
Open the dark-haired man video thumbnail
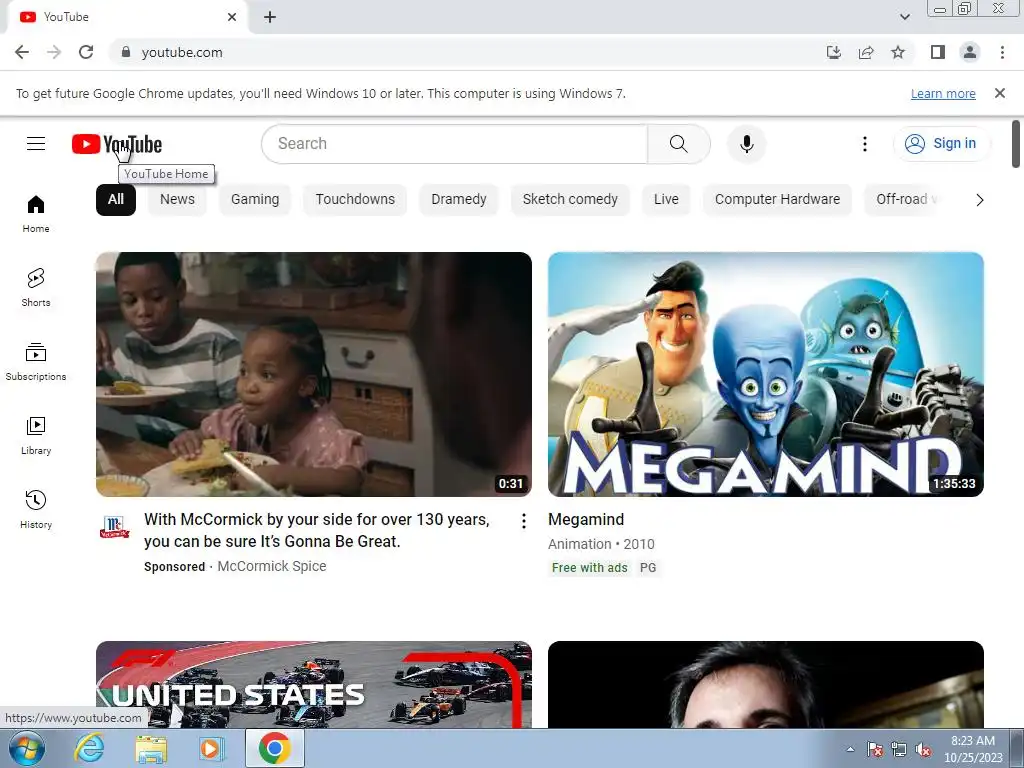click(x=765, y=684)
